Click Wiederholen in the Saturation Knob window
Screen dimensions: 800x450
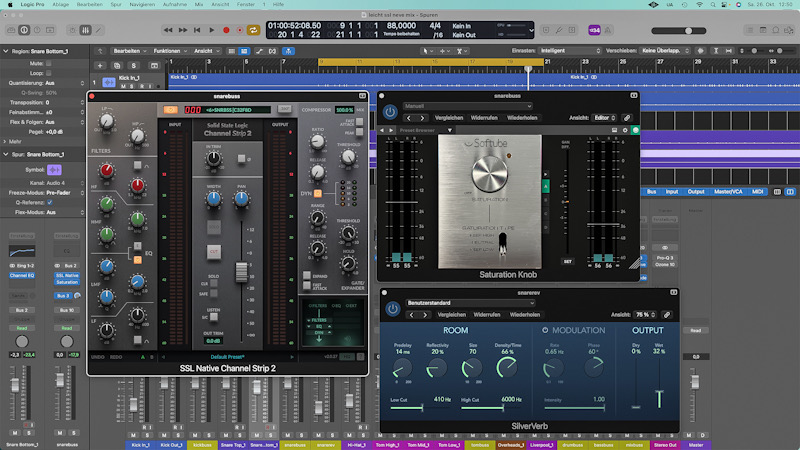522,118
